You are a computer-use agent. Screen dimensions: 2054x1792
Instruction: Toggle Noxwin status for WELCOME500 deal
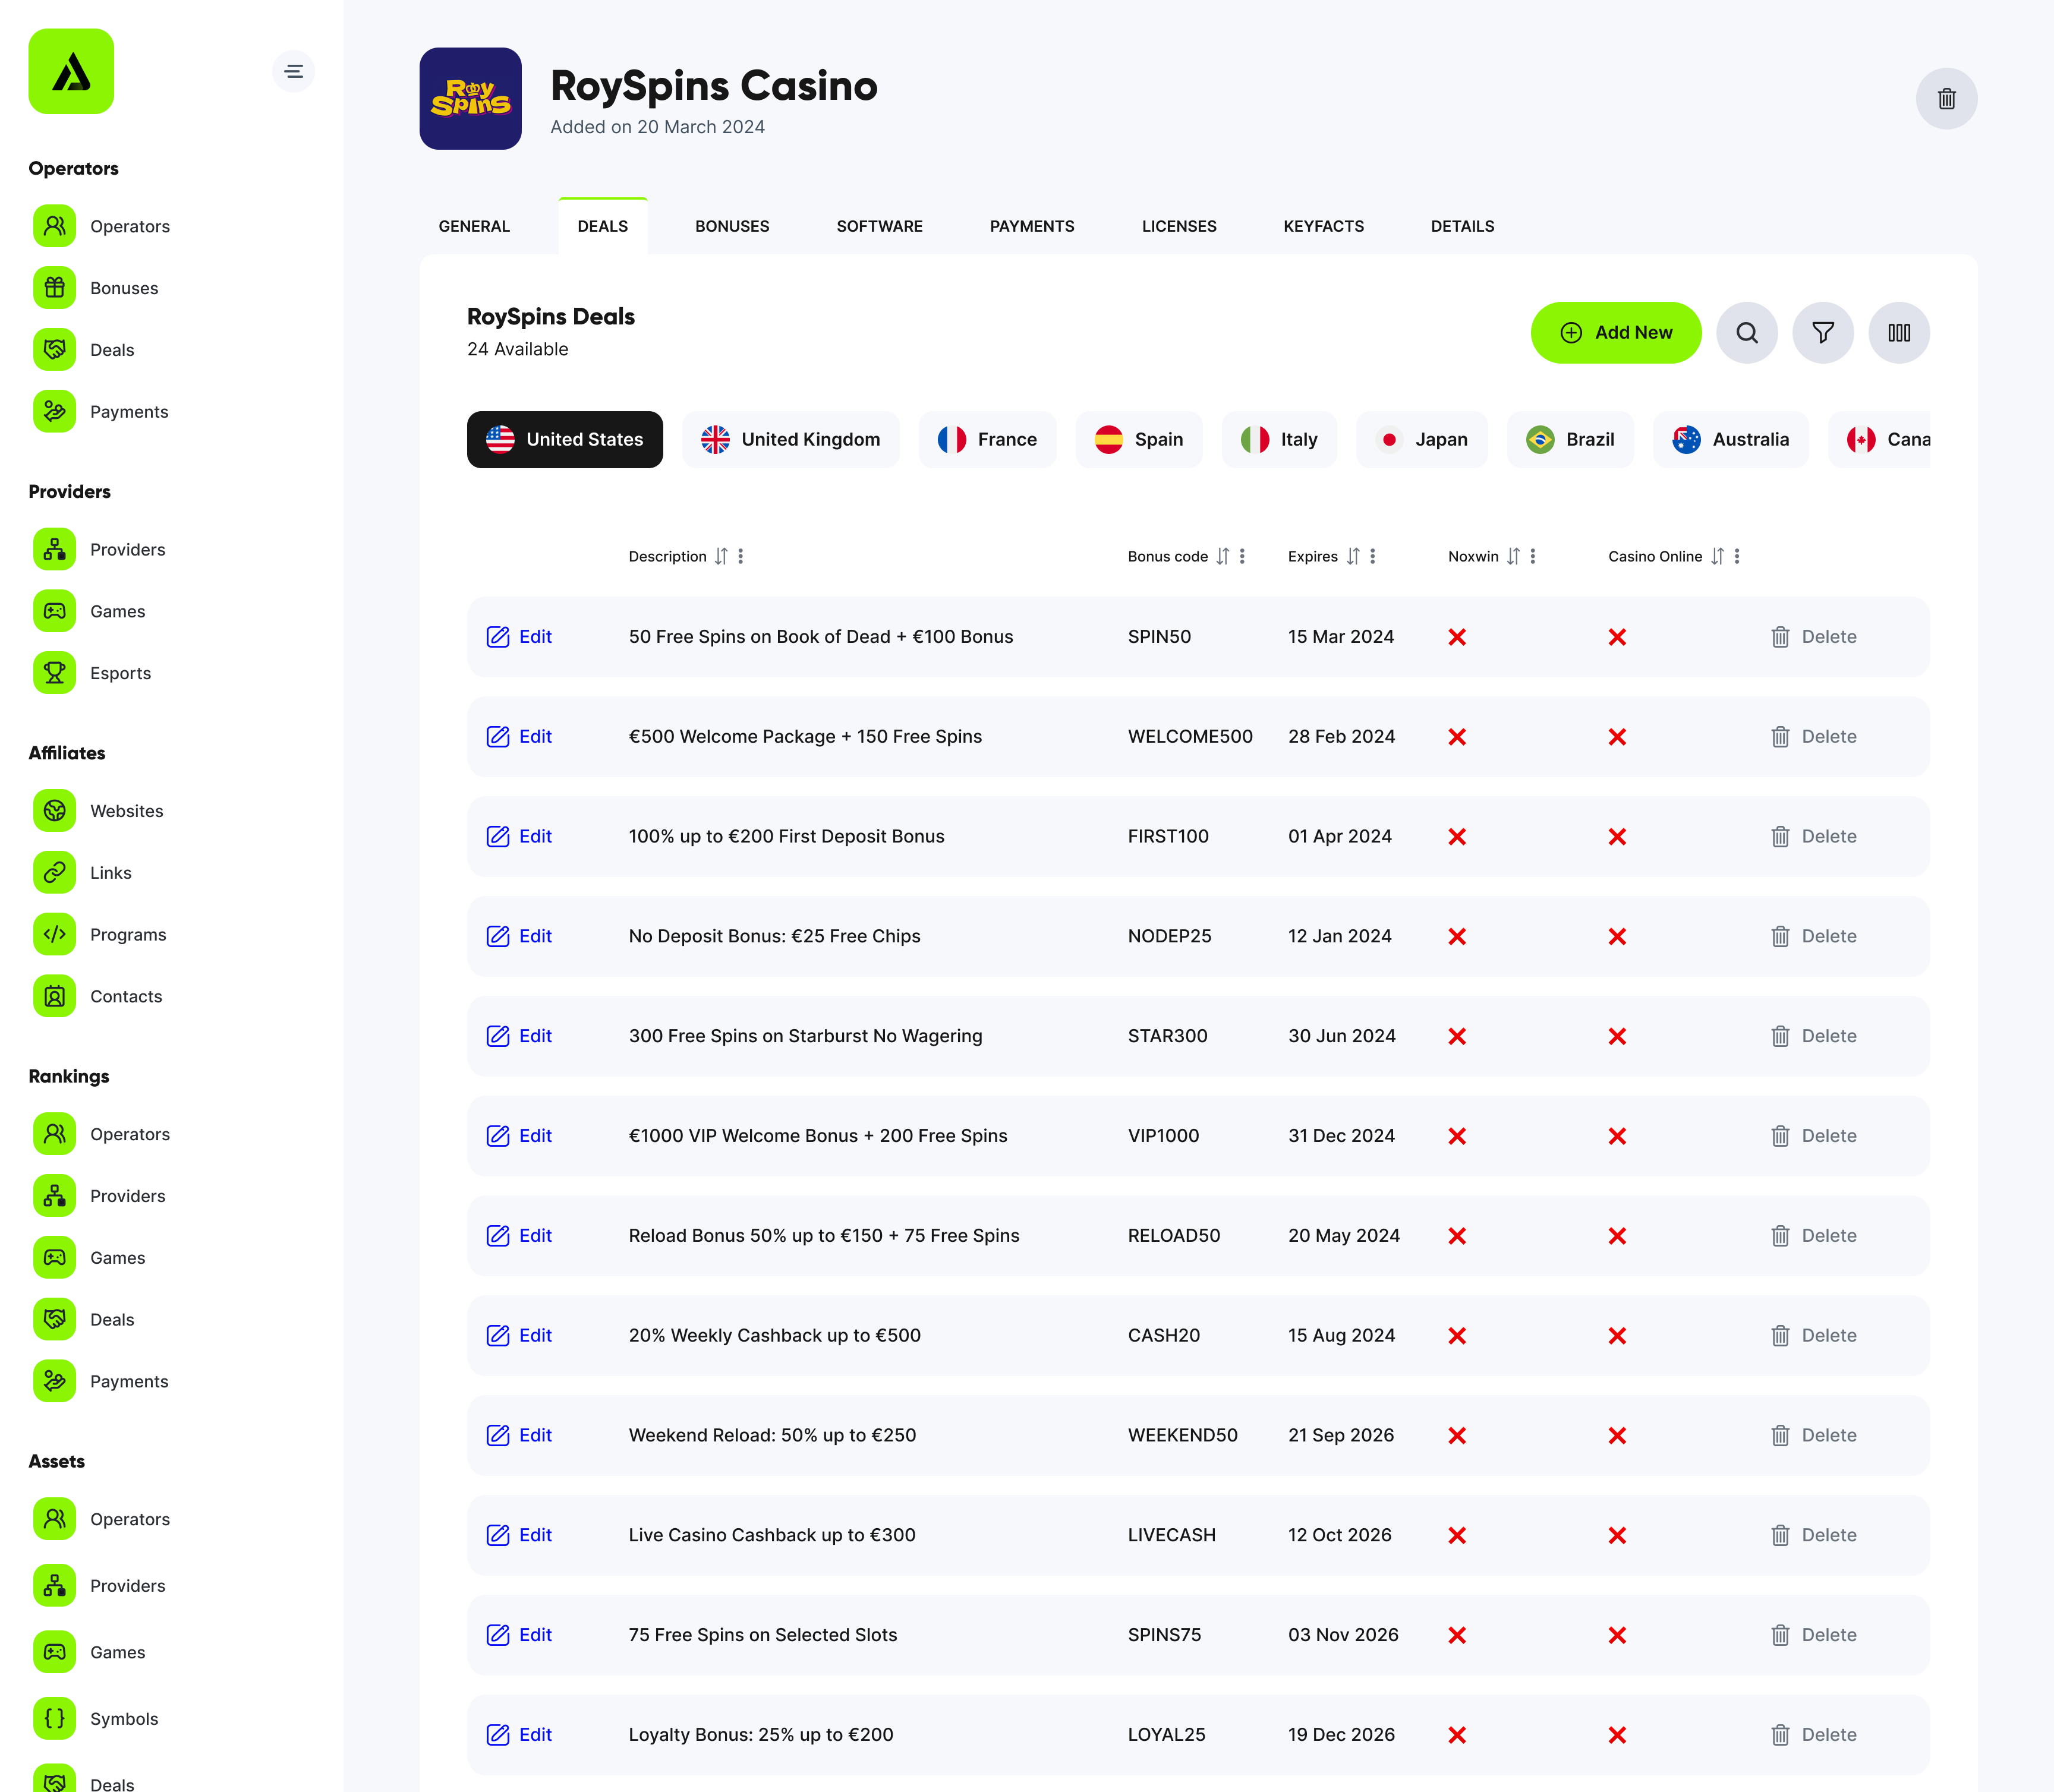click(1457, 737)
